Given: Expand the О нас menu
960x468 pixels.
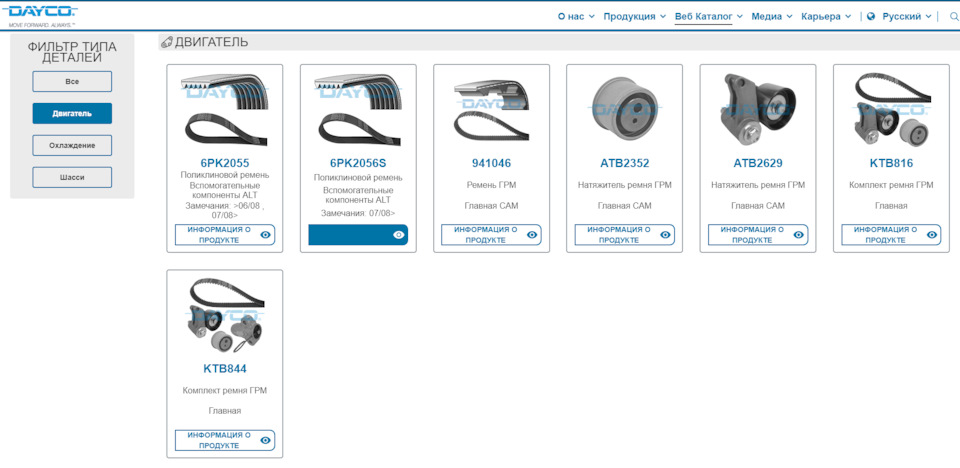Looking at the screenshot, I should 576,17.
